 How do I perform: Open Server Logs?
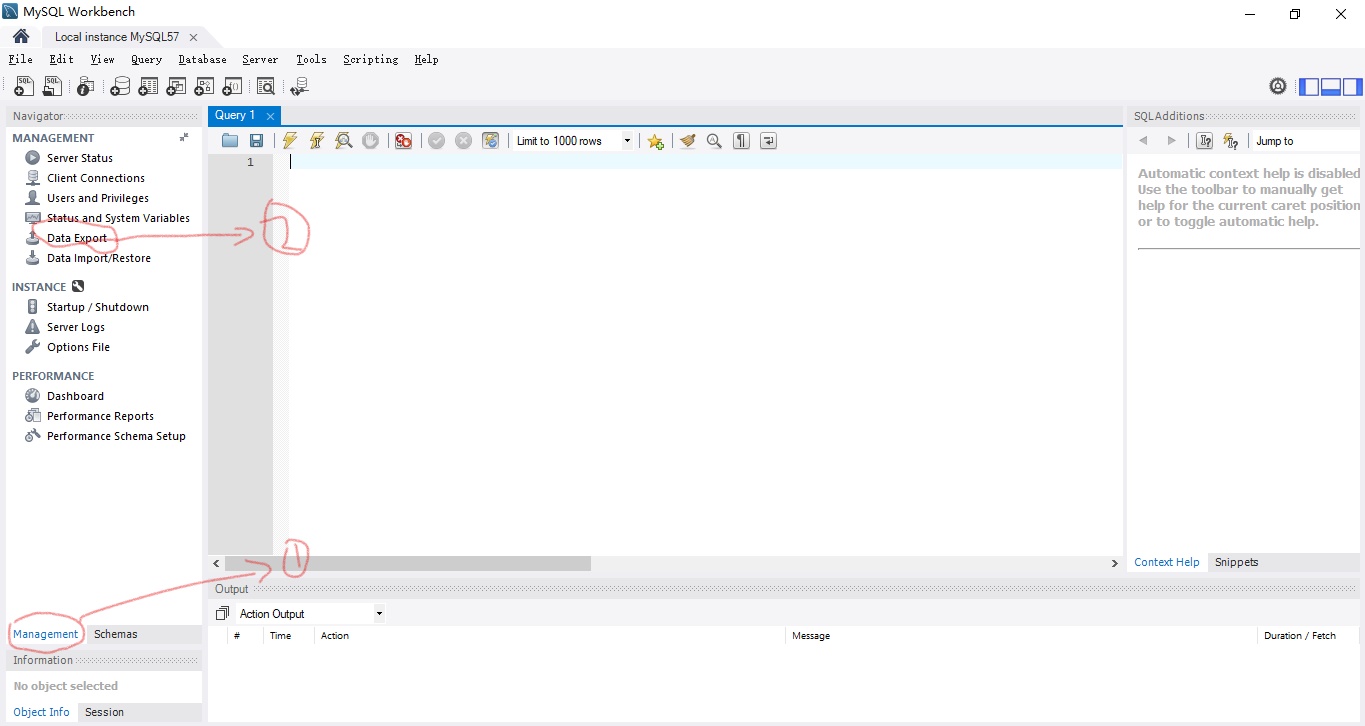(x=76, y=327)
